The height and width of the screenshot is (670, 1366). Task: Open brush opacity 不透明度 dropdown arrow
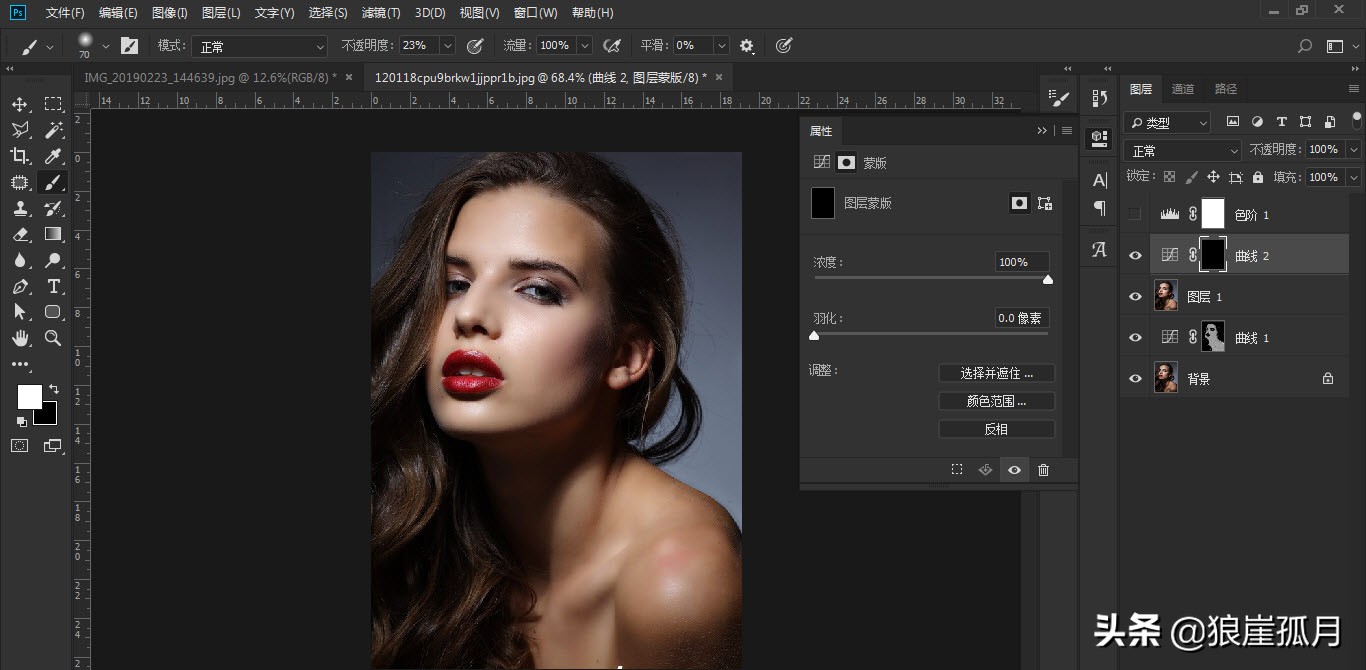(447, 46)
